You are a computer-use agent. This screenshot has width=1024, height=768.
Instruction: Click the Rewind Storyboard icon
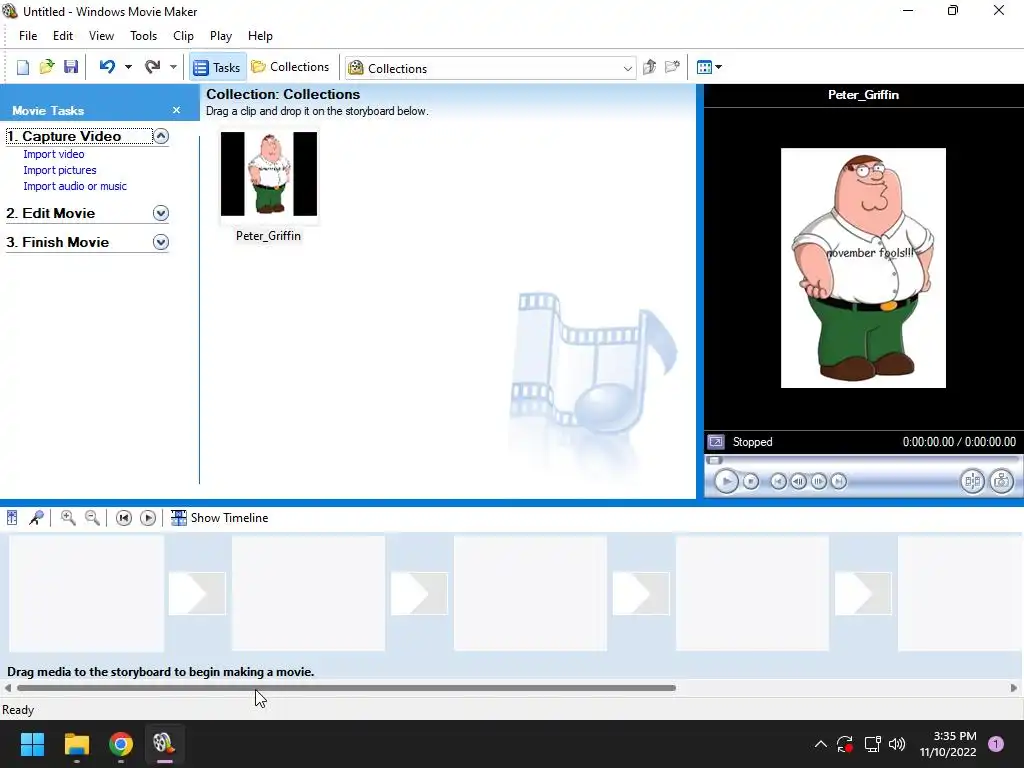(123, 518)
